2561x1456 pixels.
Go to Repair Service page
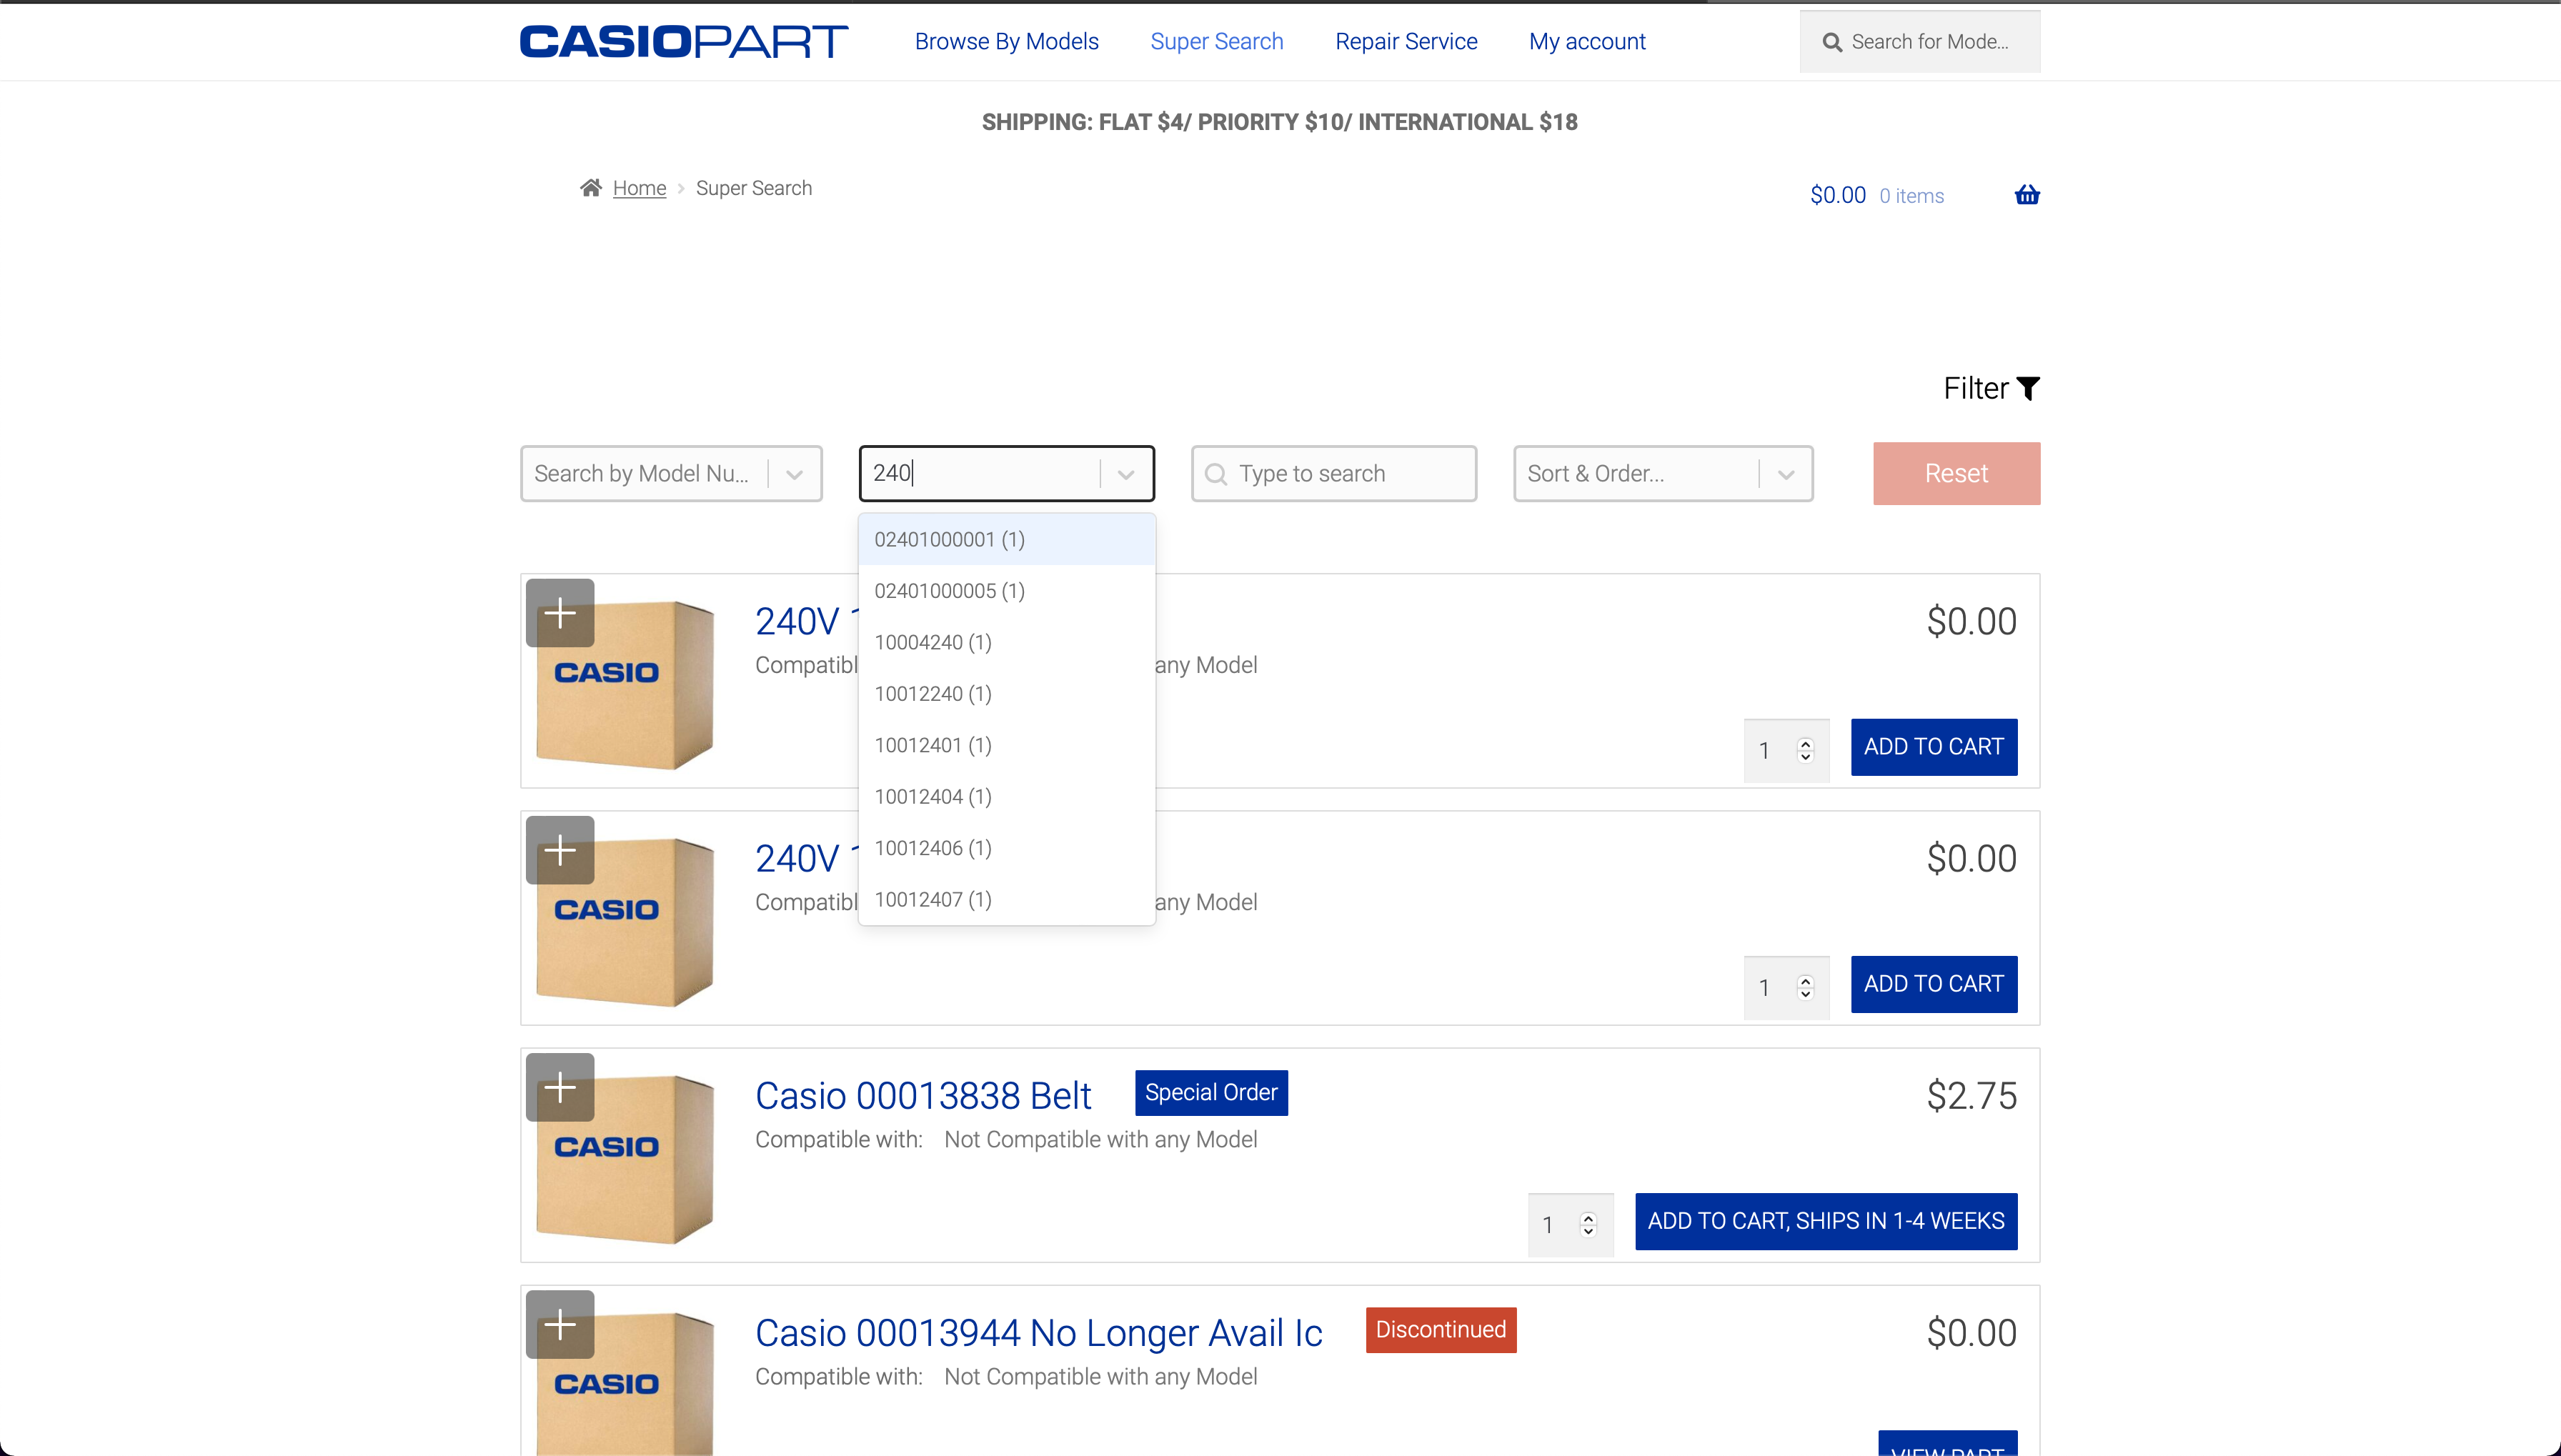[1406, 41]
